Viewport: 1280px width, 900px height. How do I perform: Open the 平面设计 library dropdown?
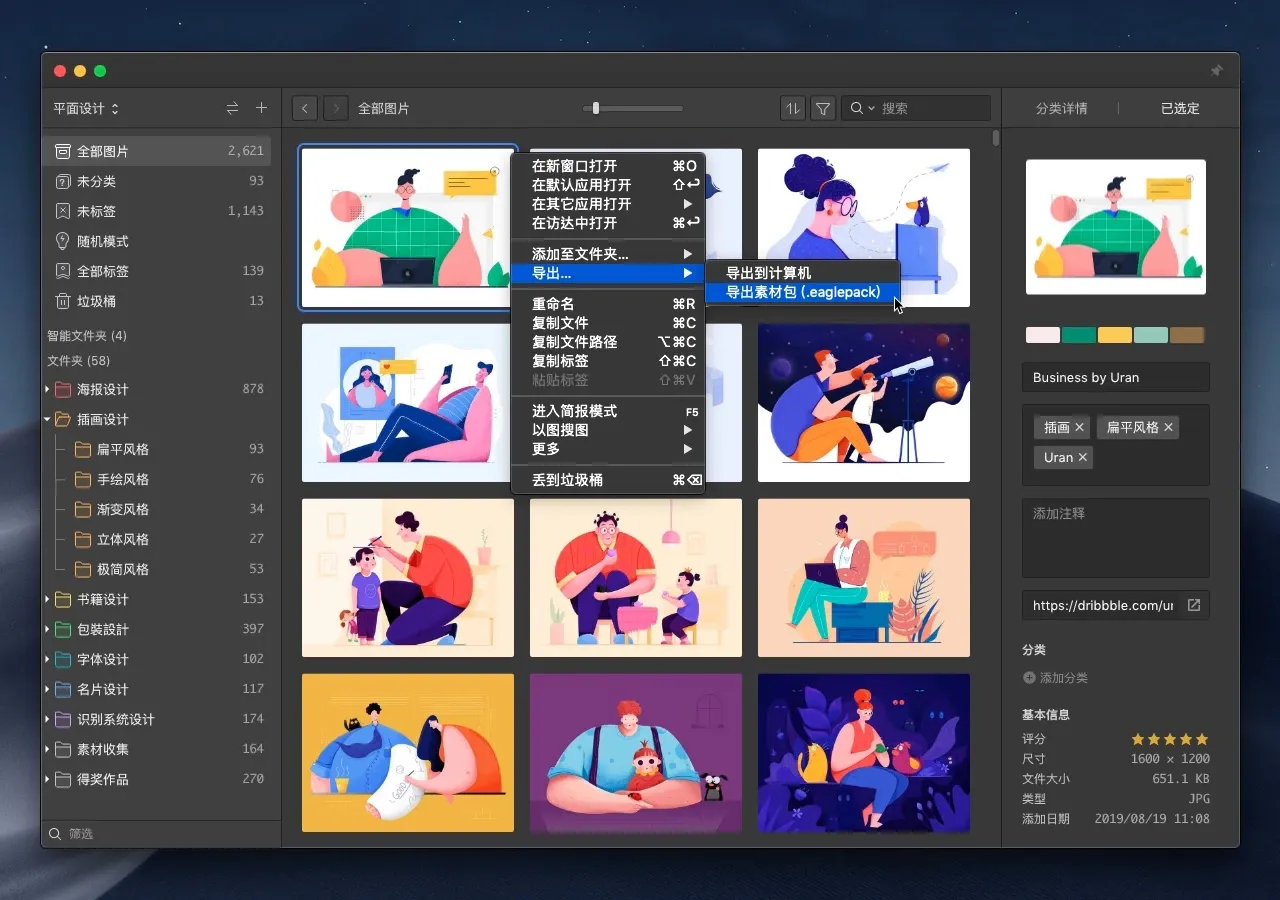(86, 108)
